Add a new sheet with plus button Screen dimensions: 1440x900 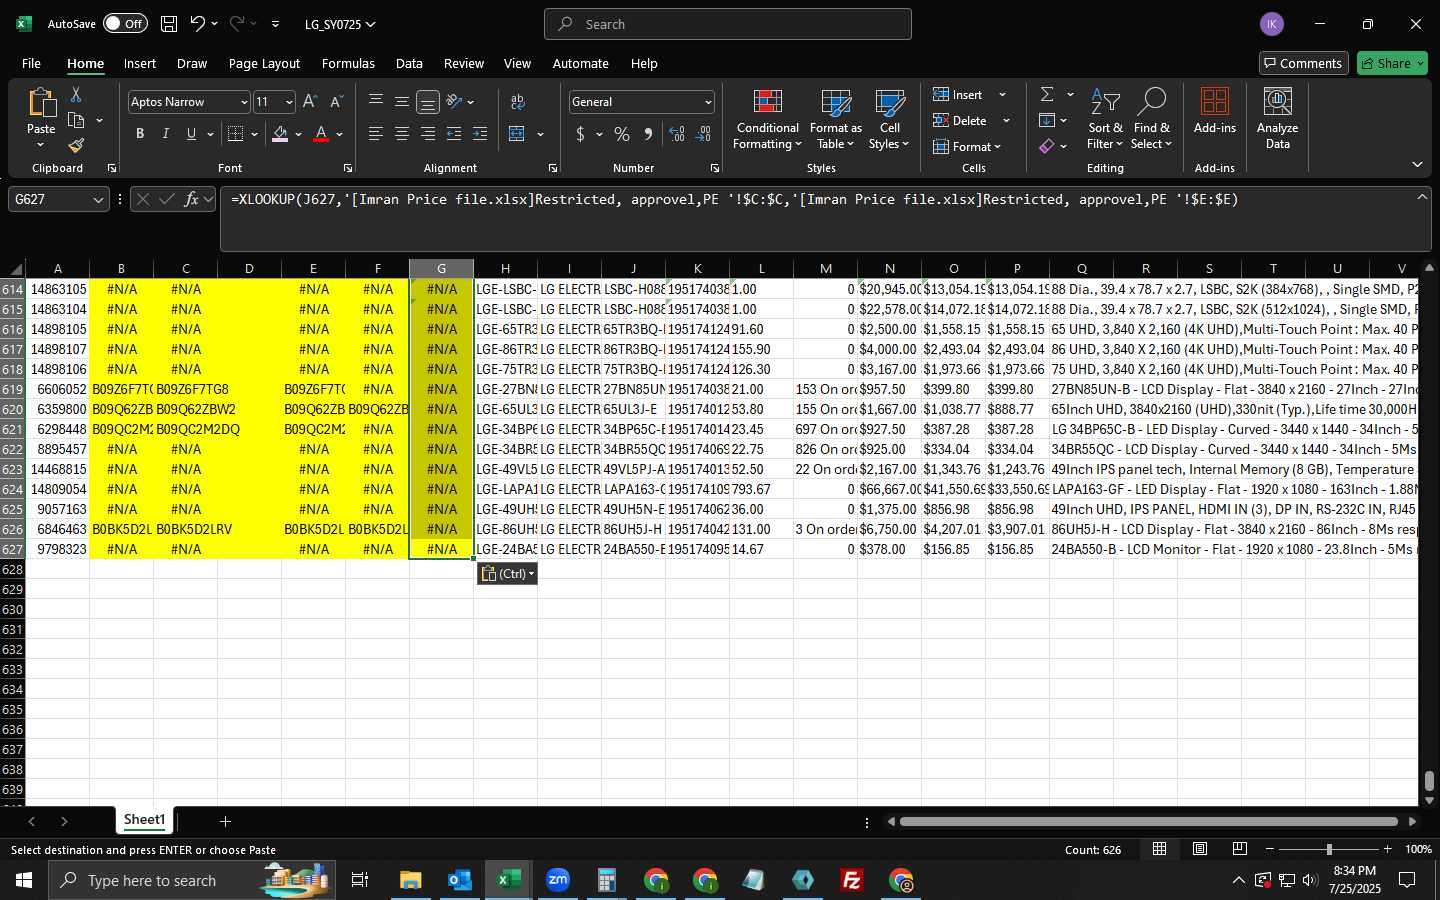[225, 821]
